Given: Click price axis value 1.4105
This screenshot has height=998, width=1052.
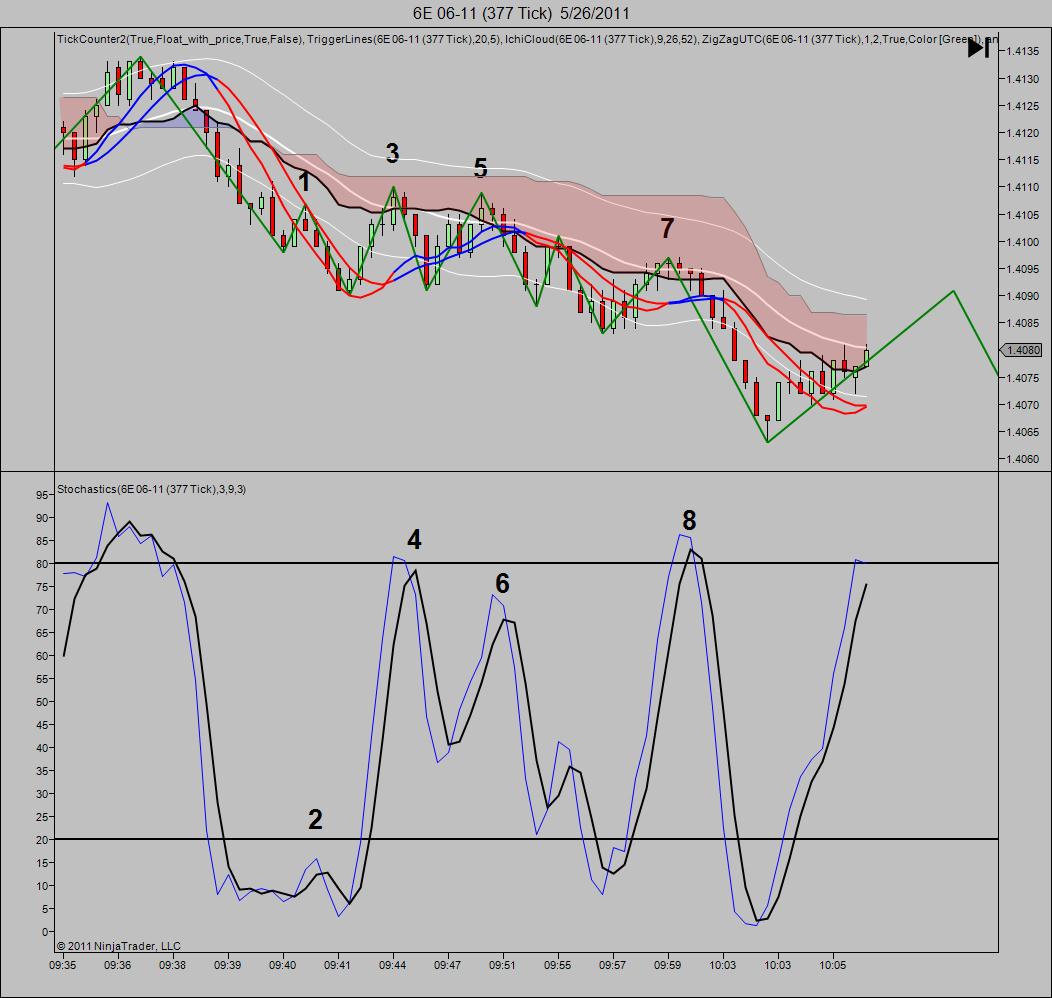Looking at the screenshot, I should pos(1023,215).
